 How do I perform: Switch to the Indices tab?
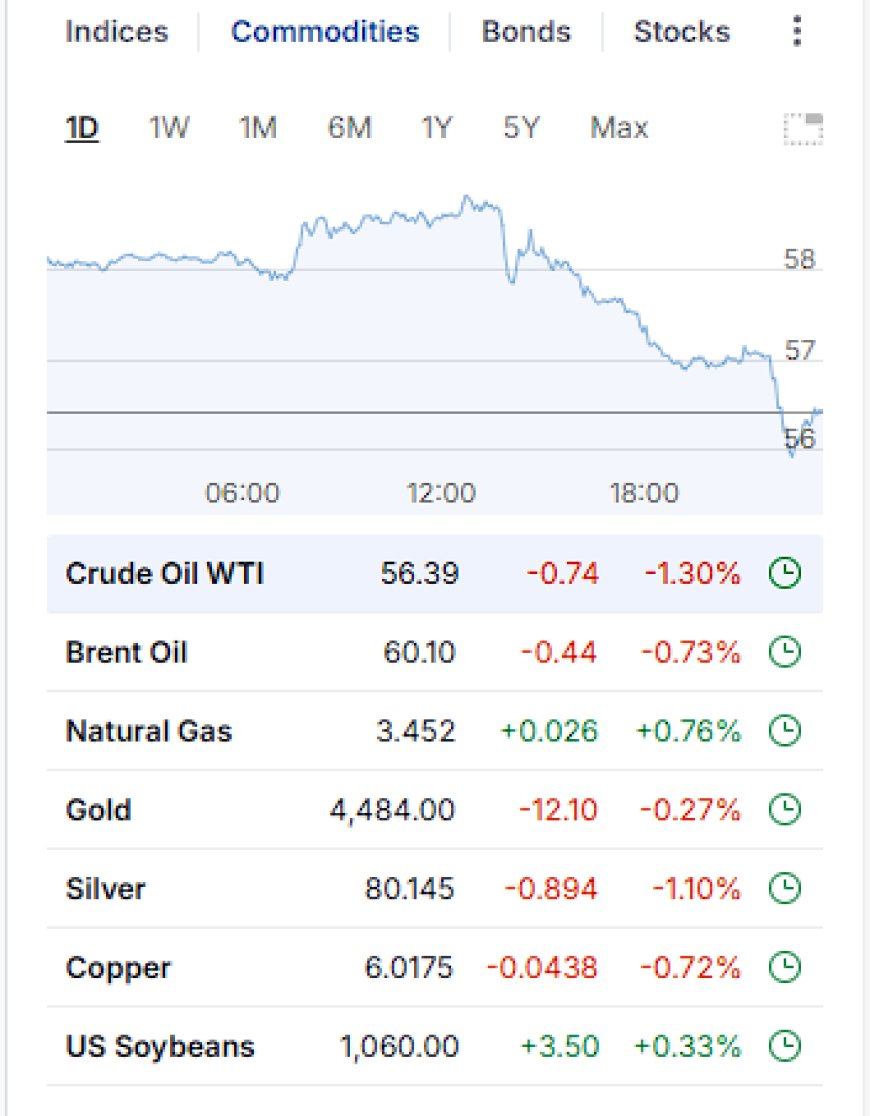pos(117,32)
